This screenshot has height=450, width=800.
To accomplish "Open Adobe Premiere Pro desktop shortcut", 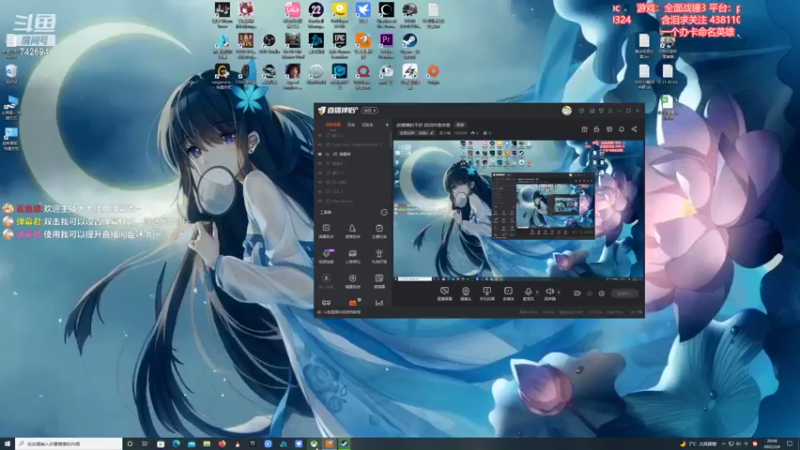I will coord(386,45).
